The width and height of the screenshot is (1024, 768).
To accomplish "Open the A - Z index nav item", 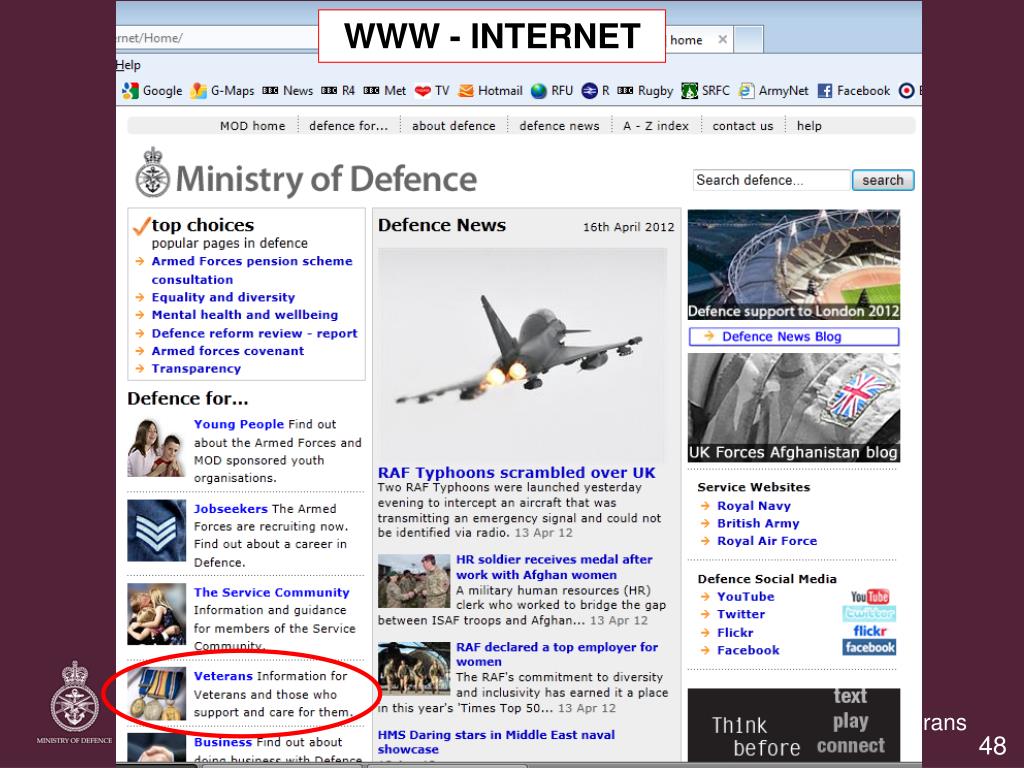I will (x=656, y=125).
